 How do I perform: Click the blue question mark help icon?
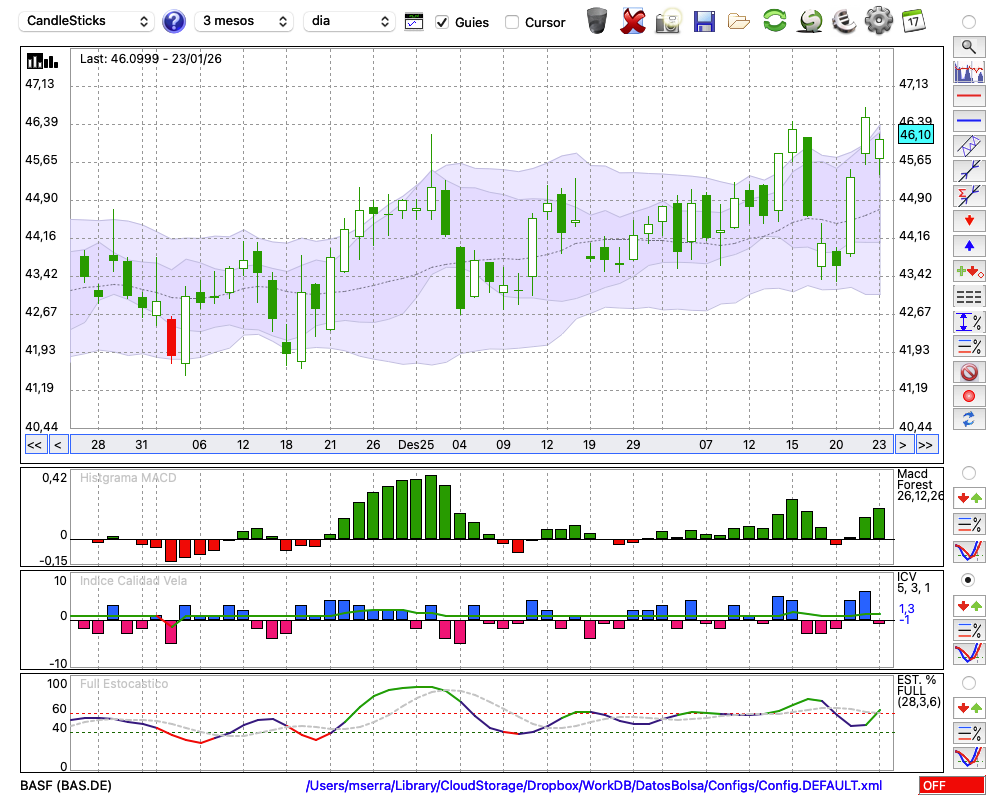[x=174, y=21]
